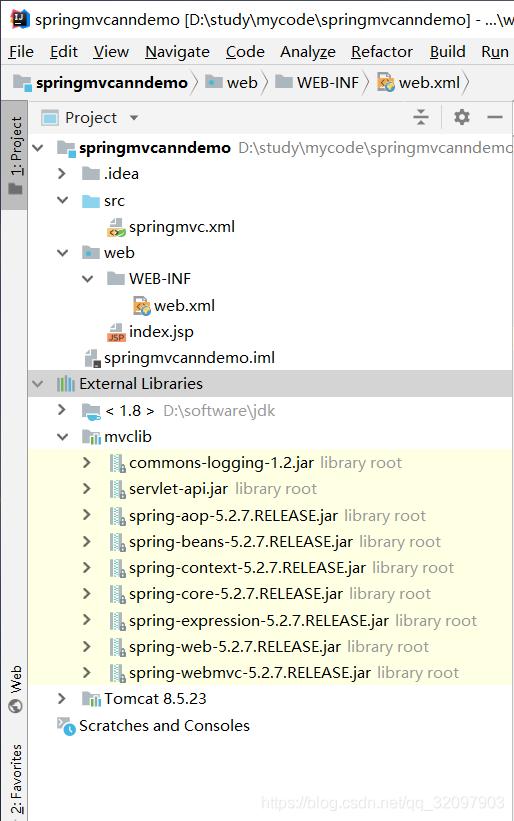Viewport: 514px width, 821px height.
Task: Open the Project view dropdown arrow
Action: tap(134, 118)
